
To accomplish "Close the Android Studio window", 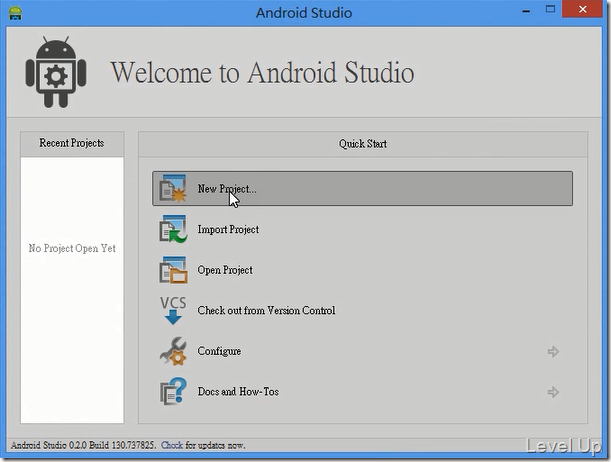I will tap(583, 9).
